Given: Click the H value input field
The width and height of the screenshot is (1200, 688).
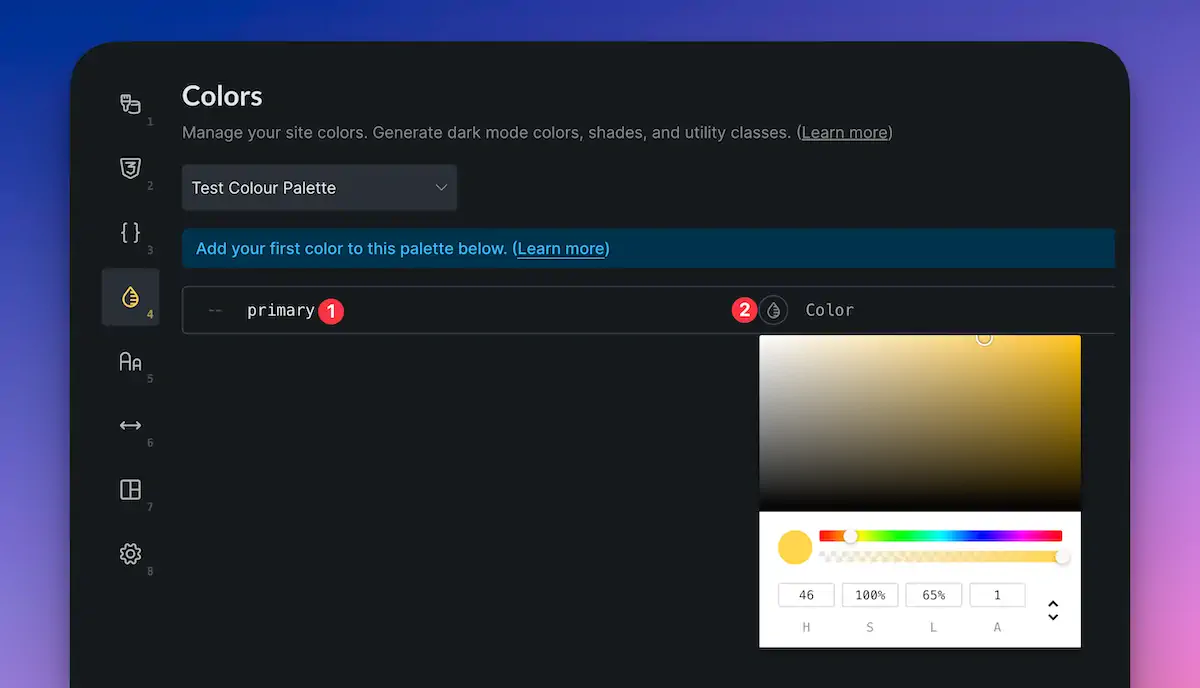Looking at the screenshot, I should coord(806,594).
